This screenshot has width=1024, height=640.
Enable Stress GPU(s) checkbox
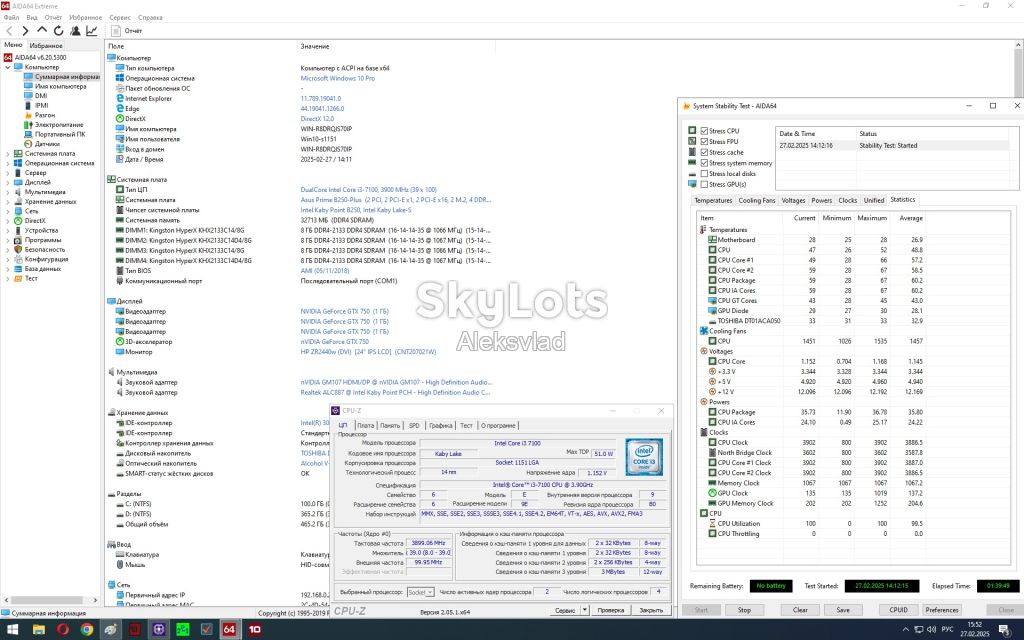pos(704,184)
